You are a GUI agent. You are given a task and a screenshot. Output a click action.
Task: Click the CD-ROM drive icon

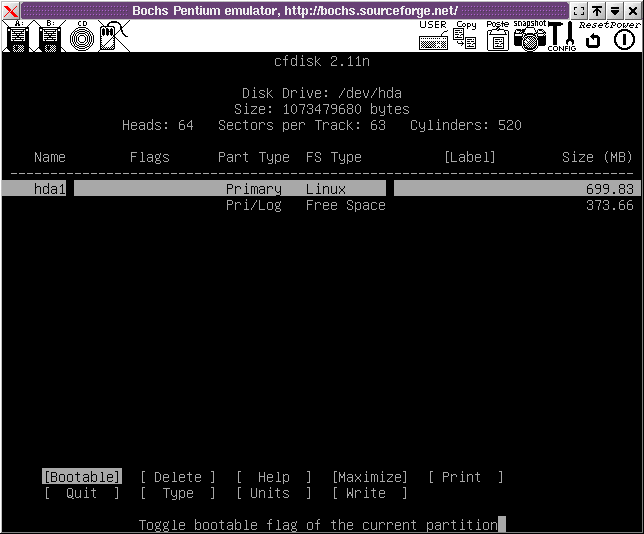pos(81,37)
